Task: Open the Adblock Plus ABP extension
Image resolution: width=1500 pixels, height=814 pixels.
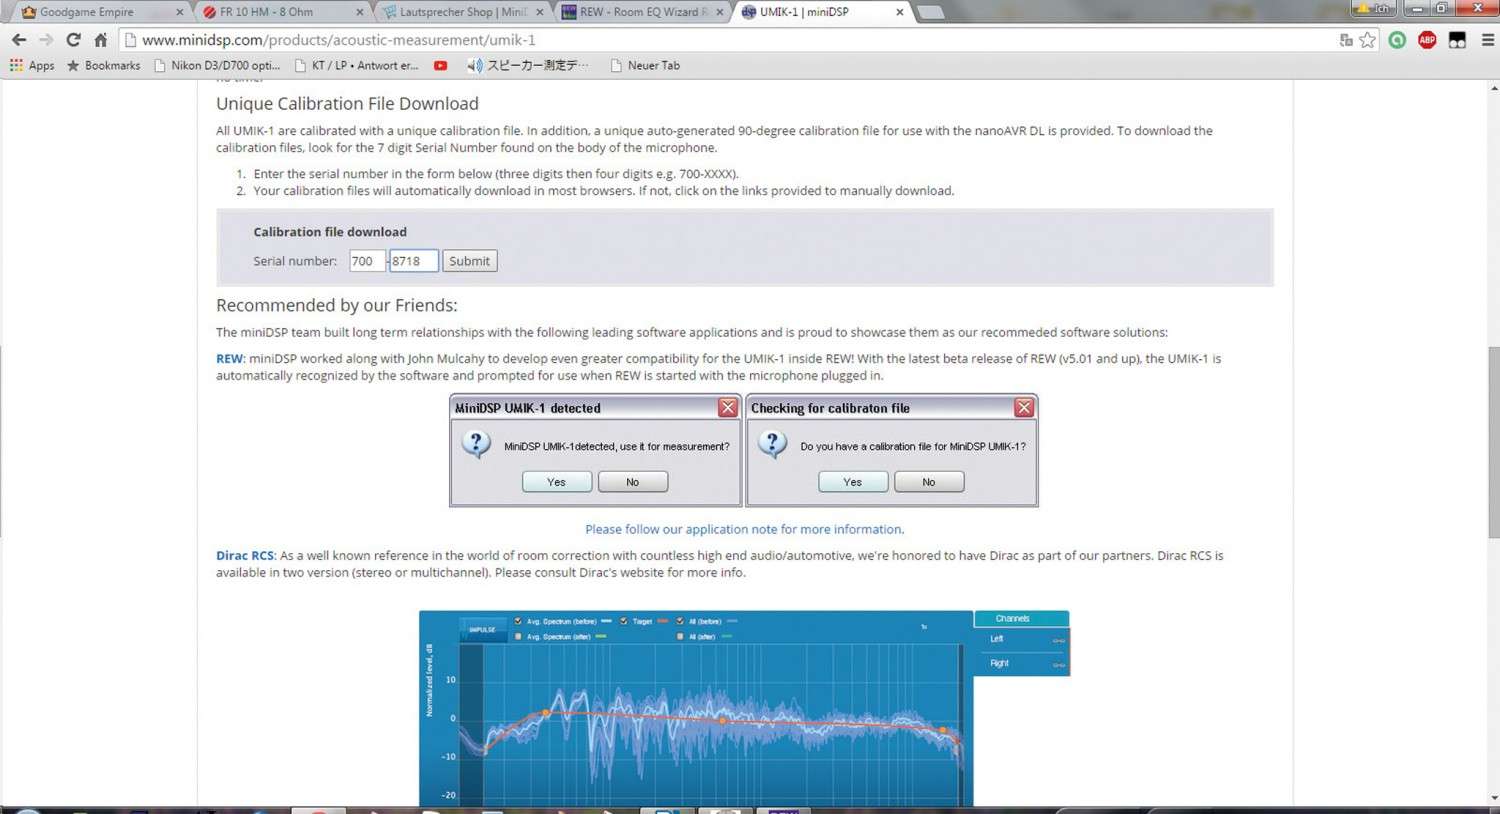Action: tap(1427, 40)
